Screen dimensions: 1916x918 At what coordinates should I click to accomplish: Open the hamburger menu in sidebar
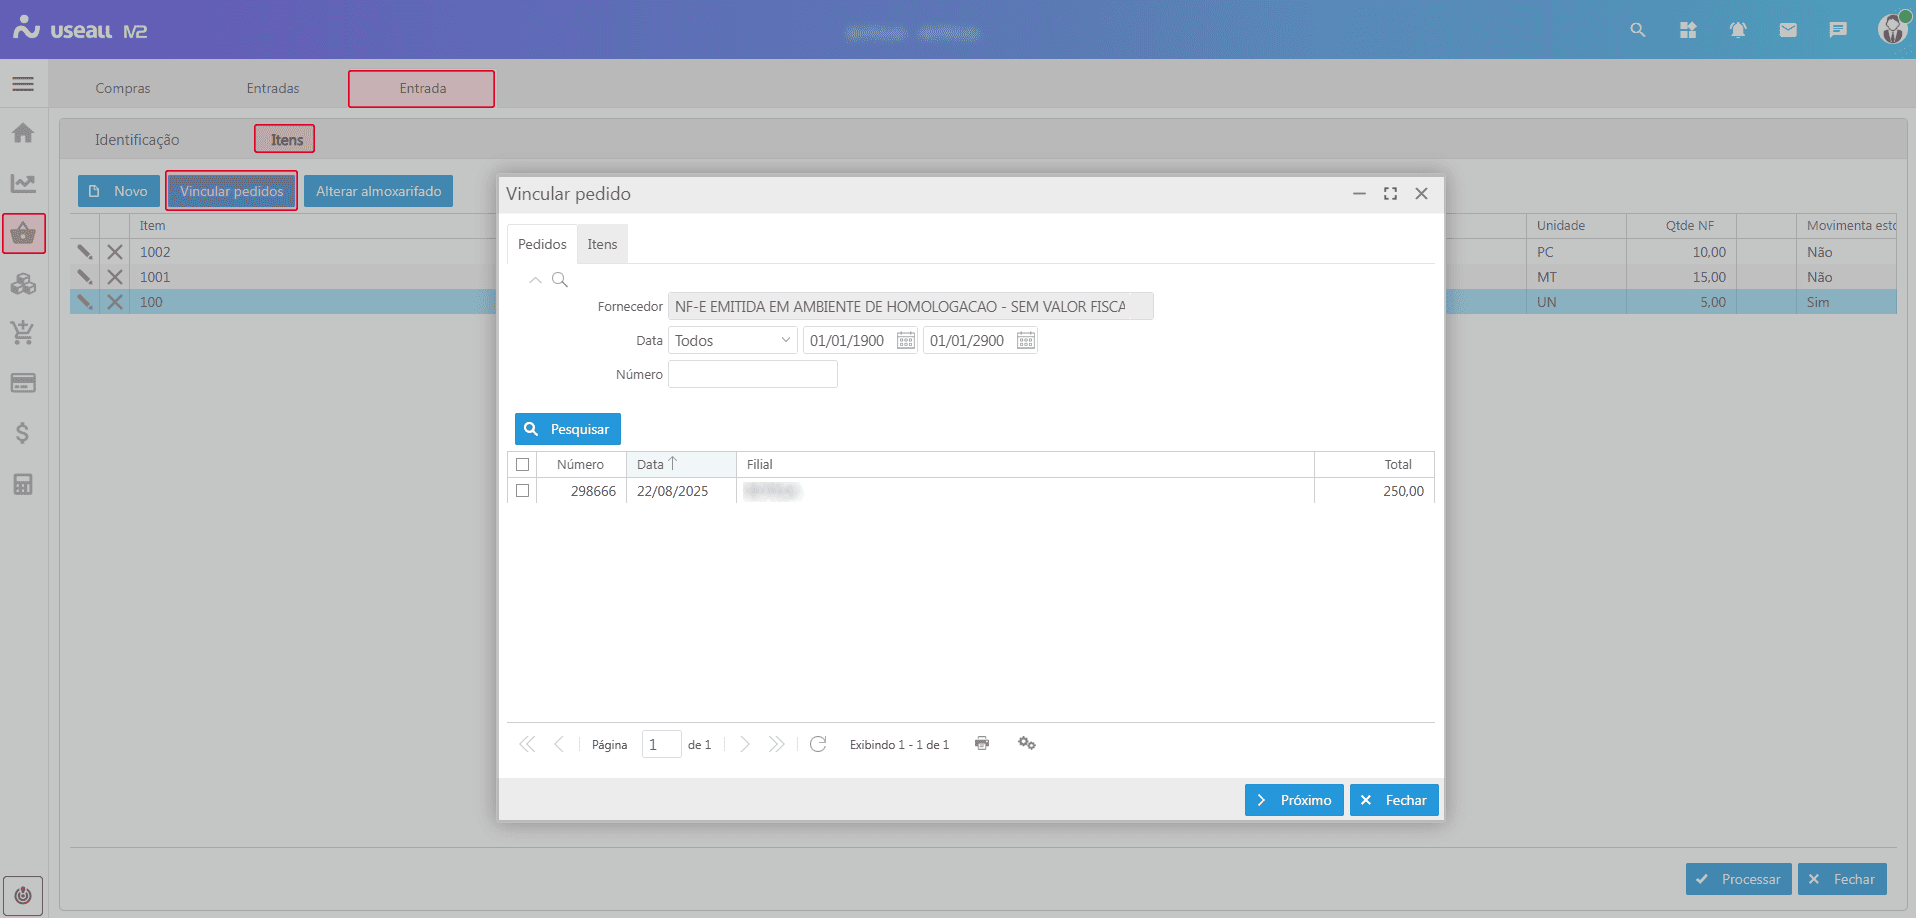coord(23,84)
